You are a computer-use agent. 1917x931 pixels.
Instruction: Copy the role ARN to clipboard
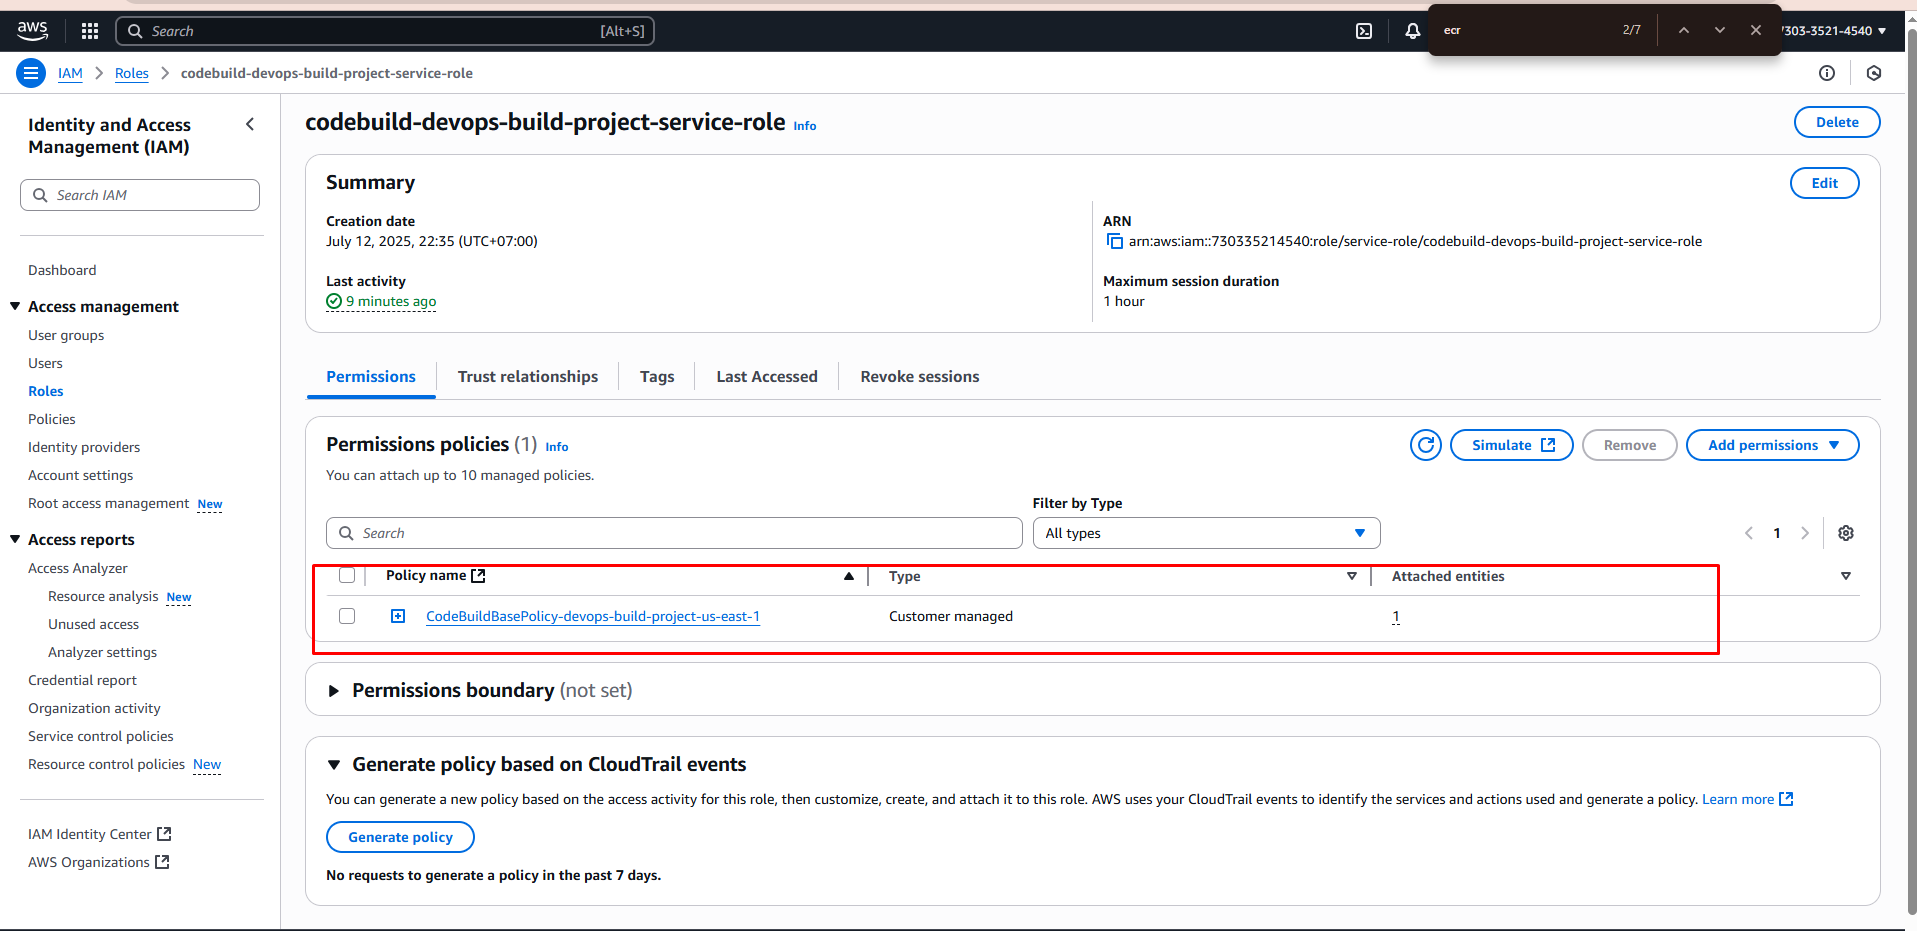click(x=1115, y=241)
